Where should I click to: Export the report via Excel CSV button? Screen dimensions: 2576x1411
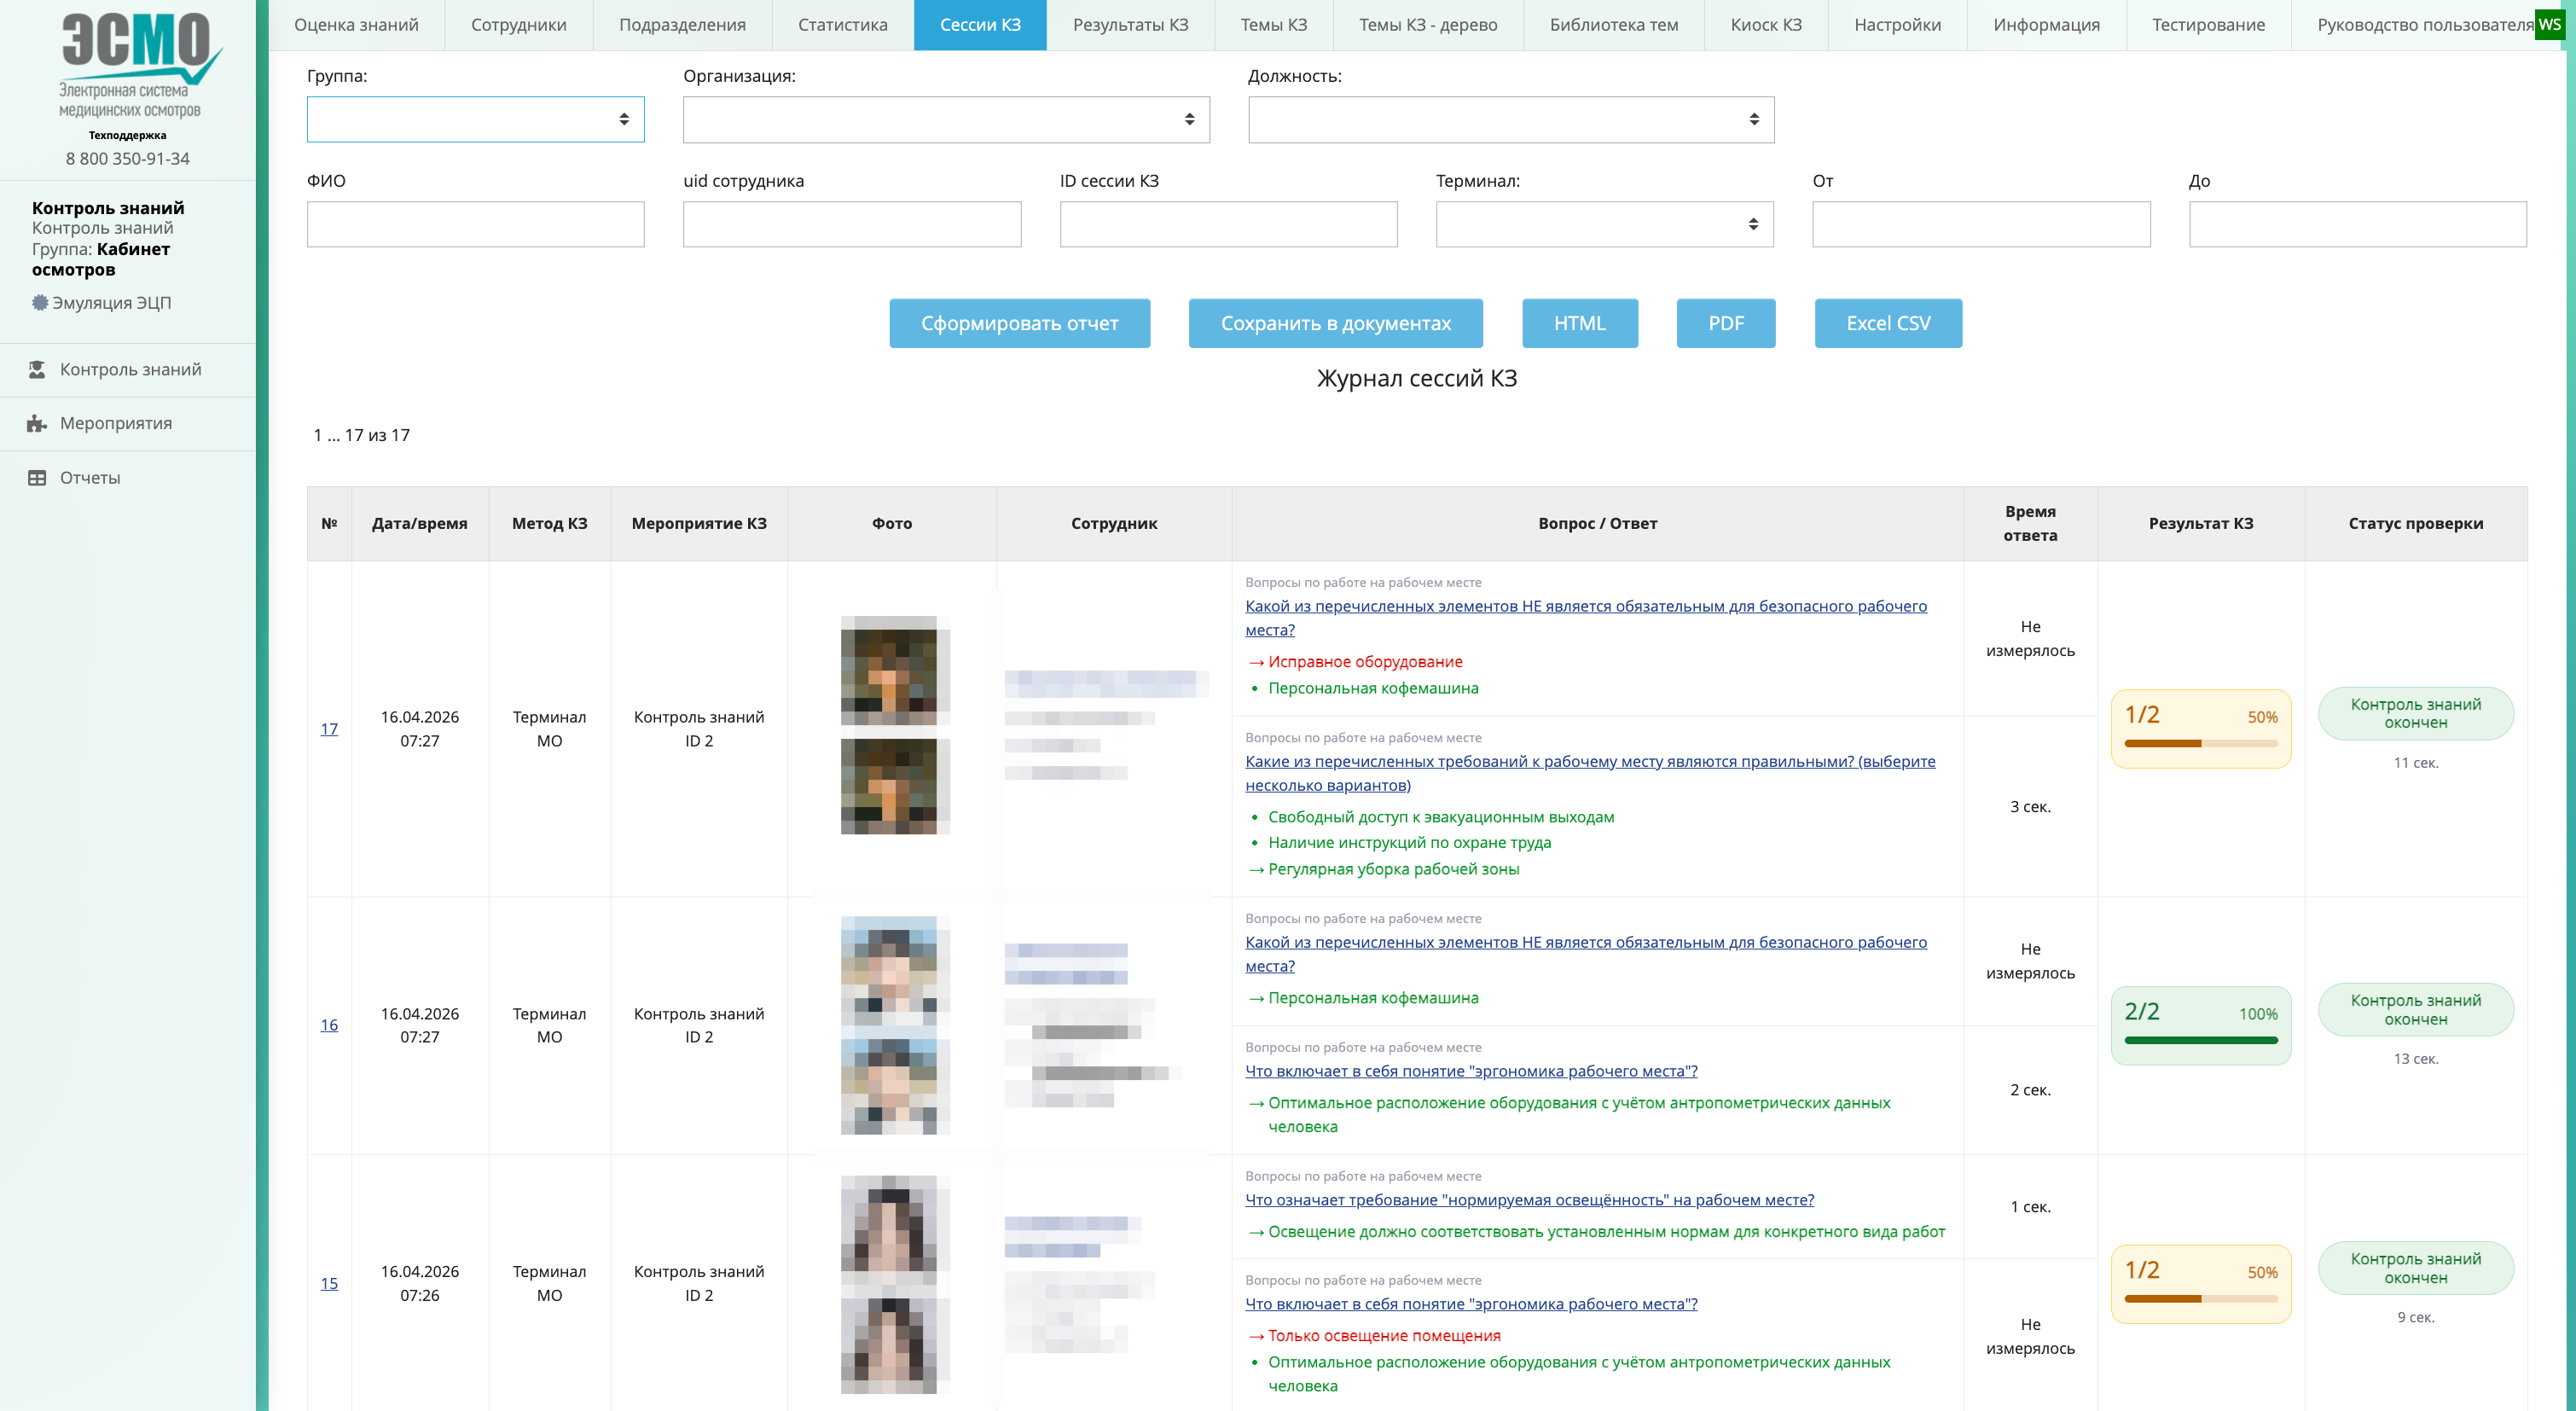pyautogui.click(x=1888, y=323)
